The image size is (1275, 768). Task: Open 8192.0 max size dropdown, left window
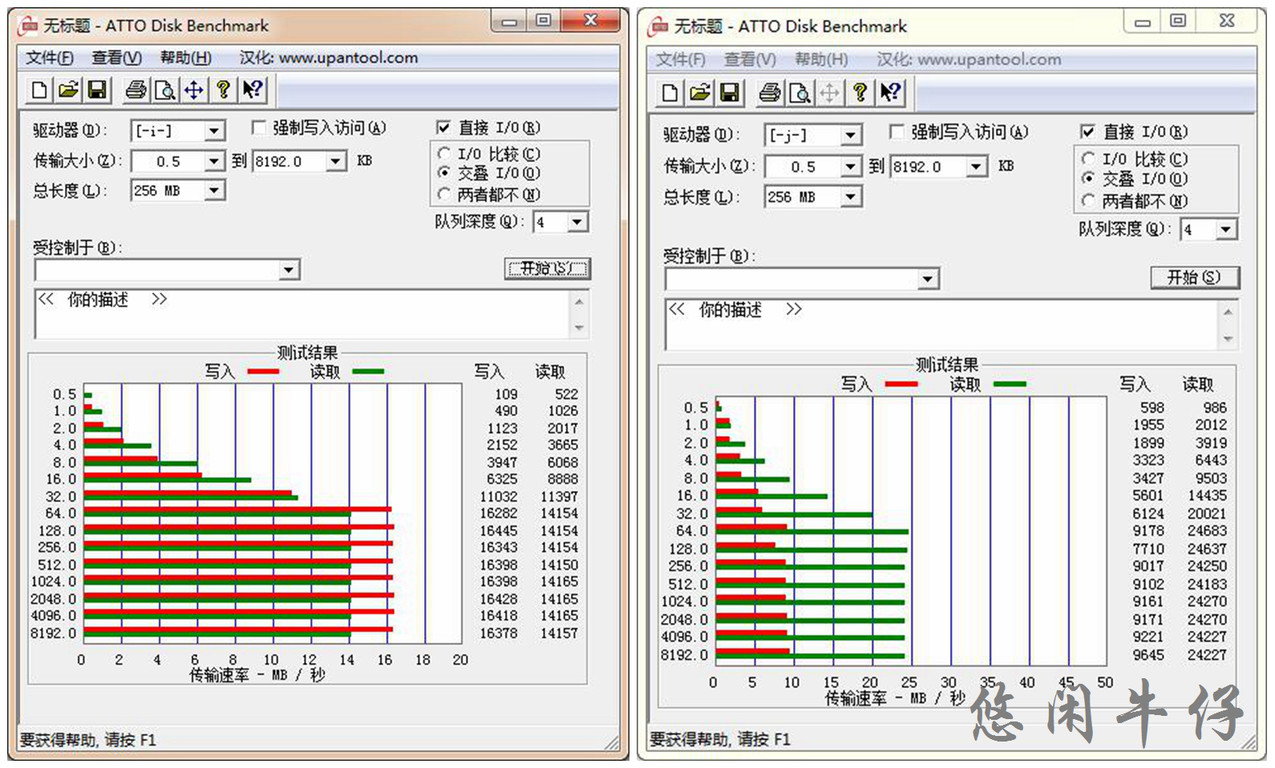pos(336,161)
